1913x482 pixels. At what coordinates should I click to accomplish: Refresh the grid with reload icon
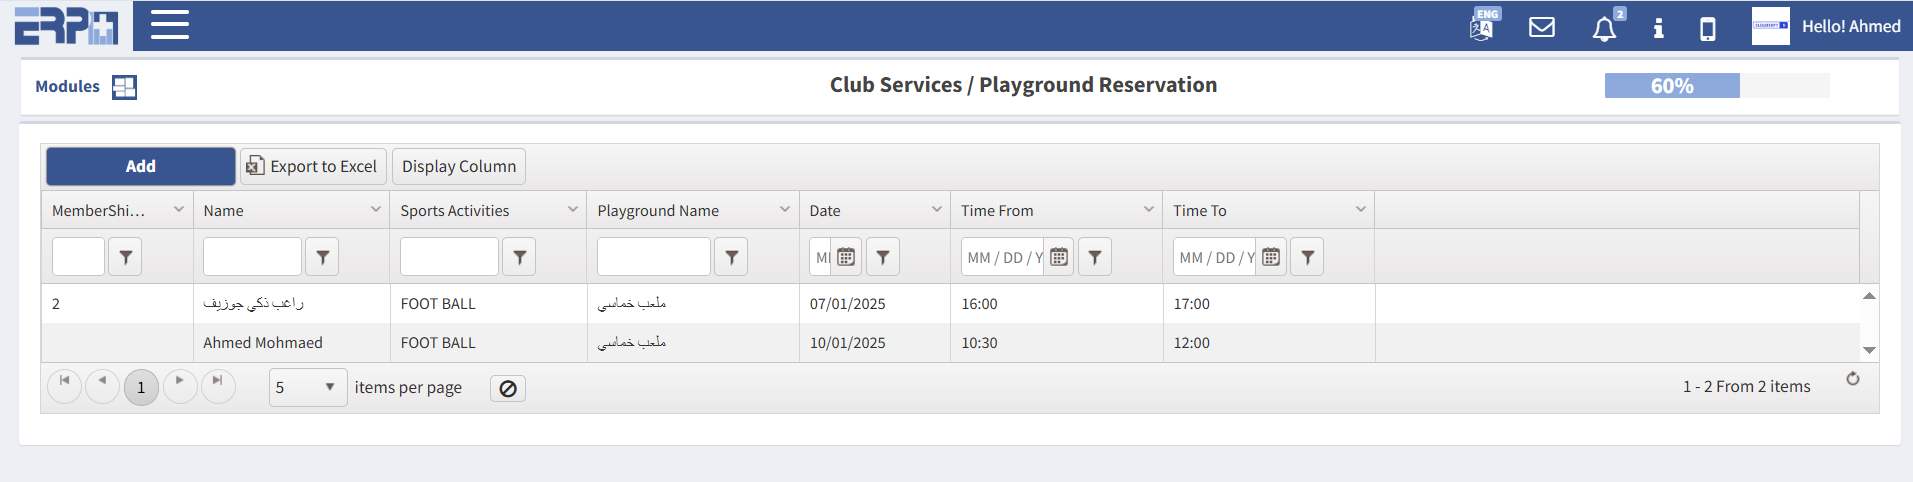[x=1853, y=379]
